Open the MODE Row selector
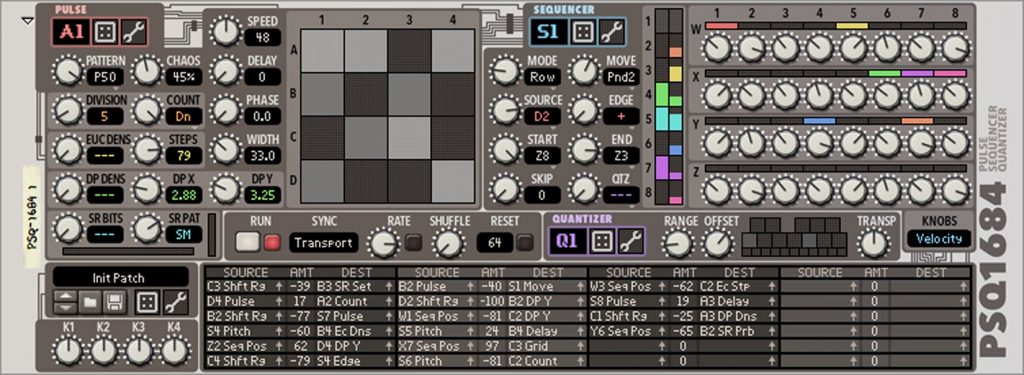Viewport: 1024px width, 375px height. point(542,76)
